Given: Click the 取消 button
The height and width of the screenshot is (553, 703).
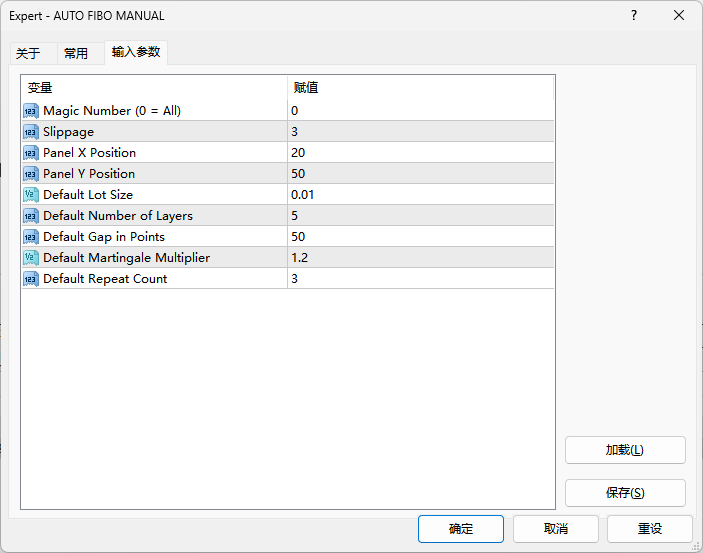Looking at the screenshot, I should [x=556, y=529].
